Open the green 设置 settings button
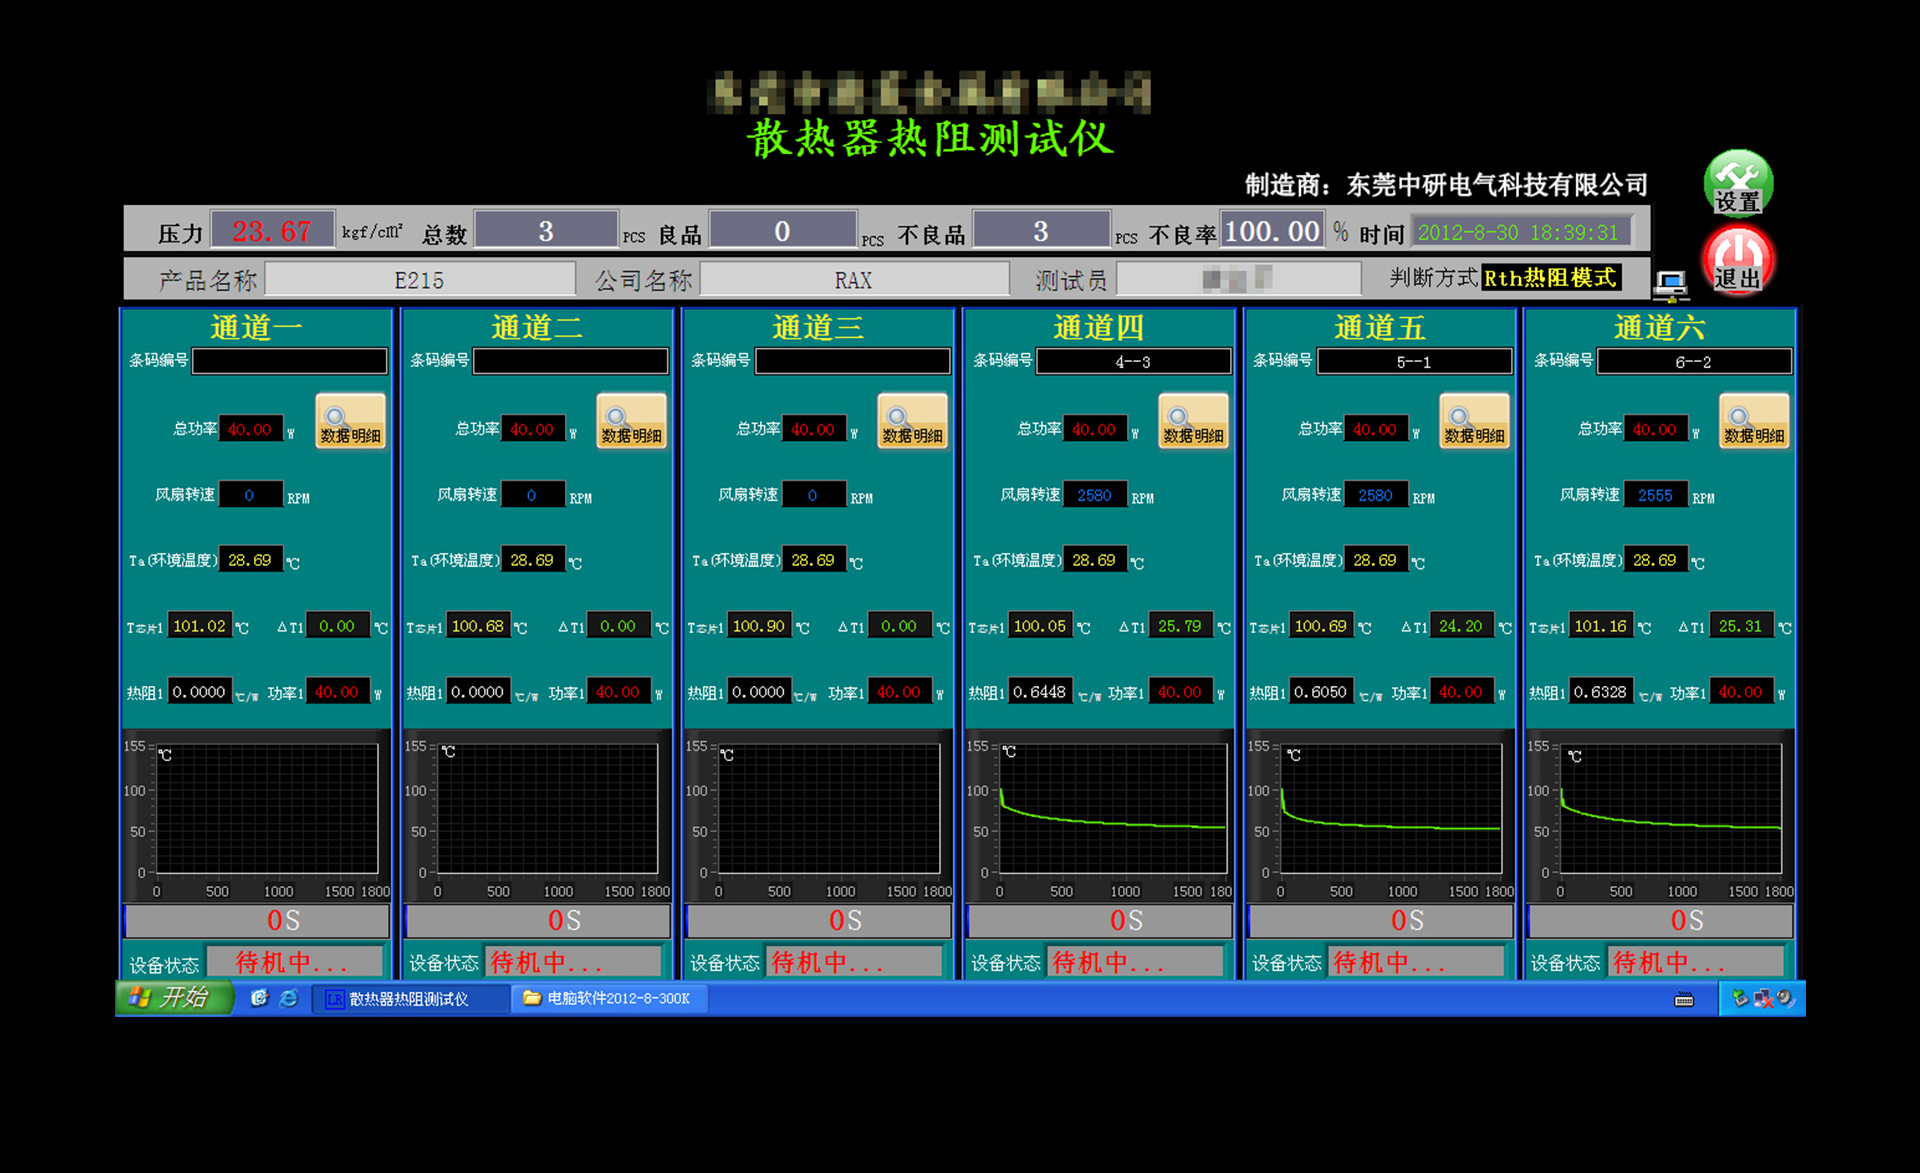1920x1173 pixels. [1737, 183]
